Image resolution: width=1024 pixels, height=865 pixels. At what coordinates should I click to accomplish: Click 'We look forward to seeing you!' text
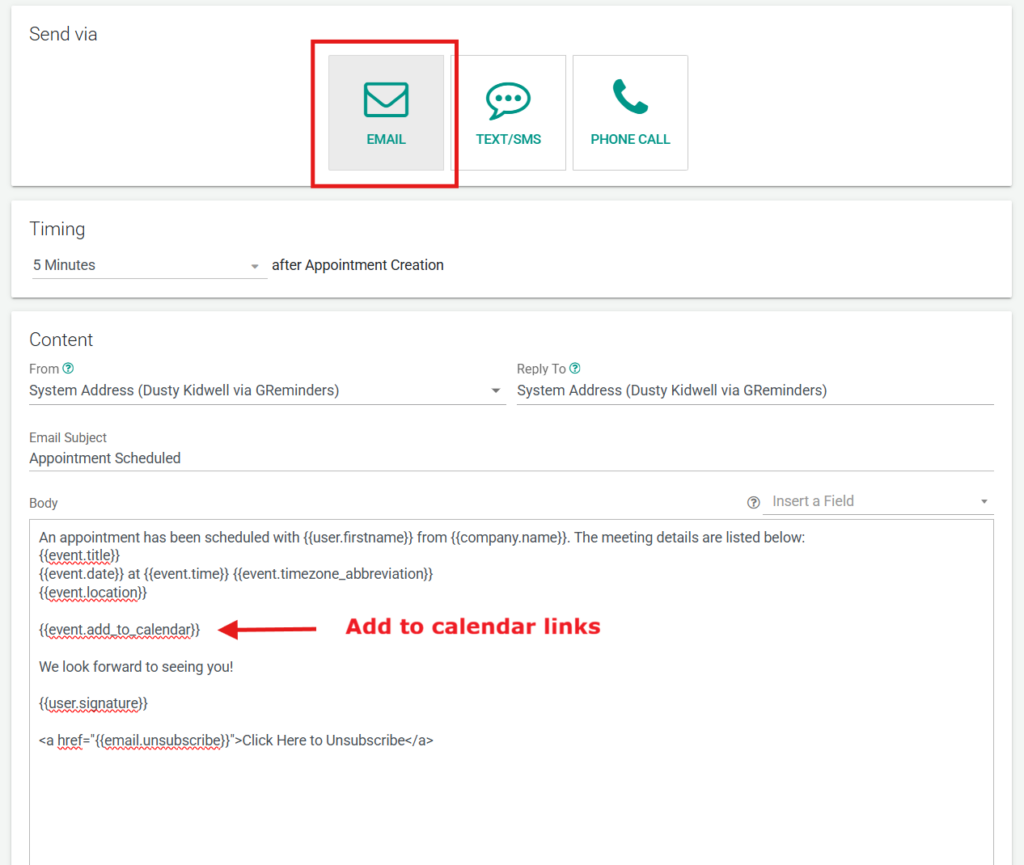(136, 666)
